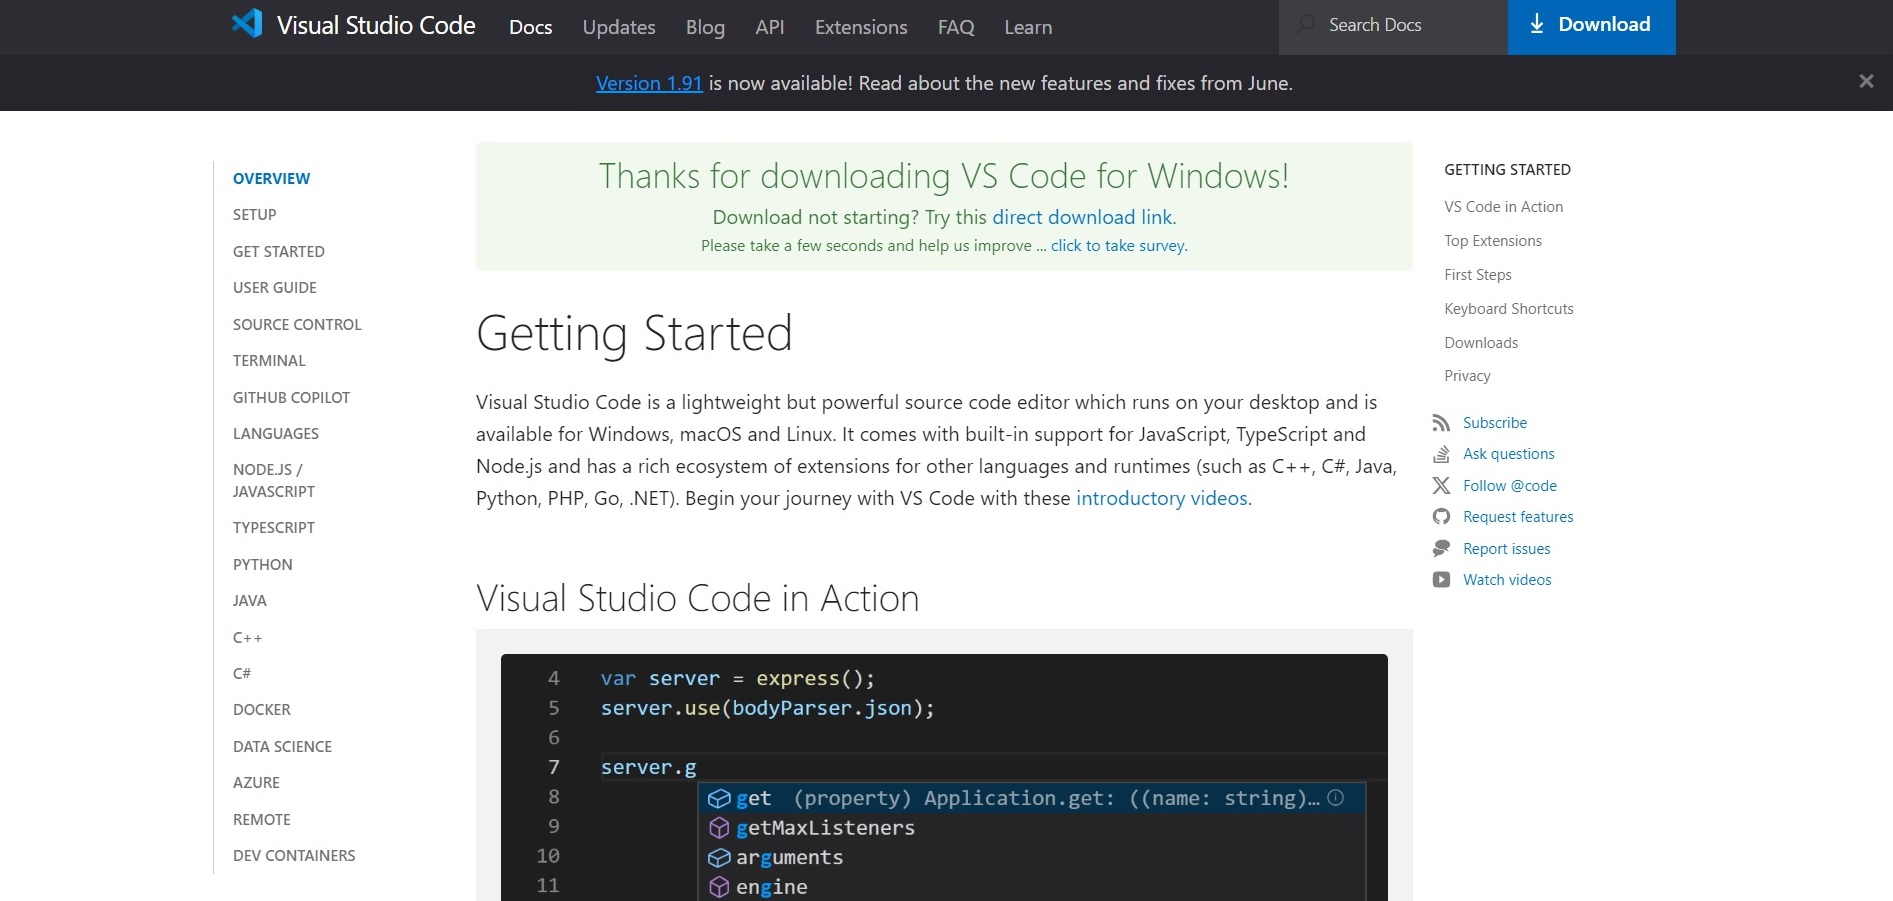
Task: Open the C++ sidebar section
Action: (247, 638)
